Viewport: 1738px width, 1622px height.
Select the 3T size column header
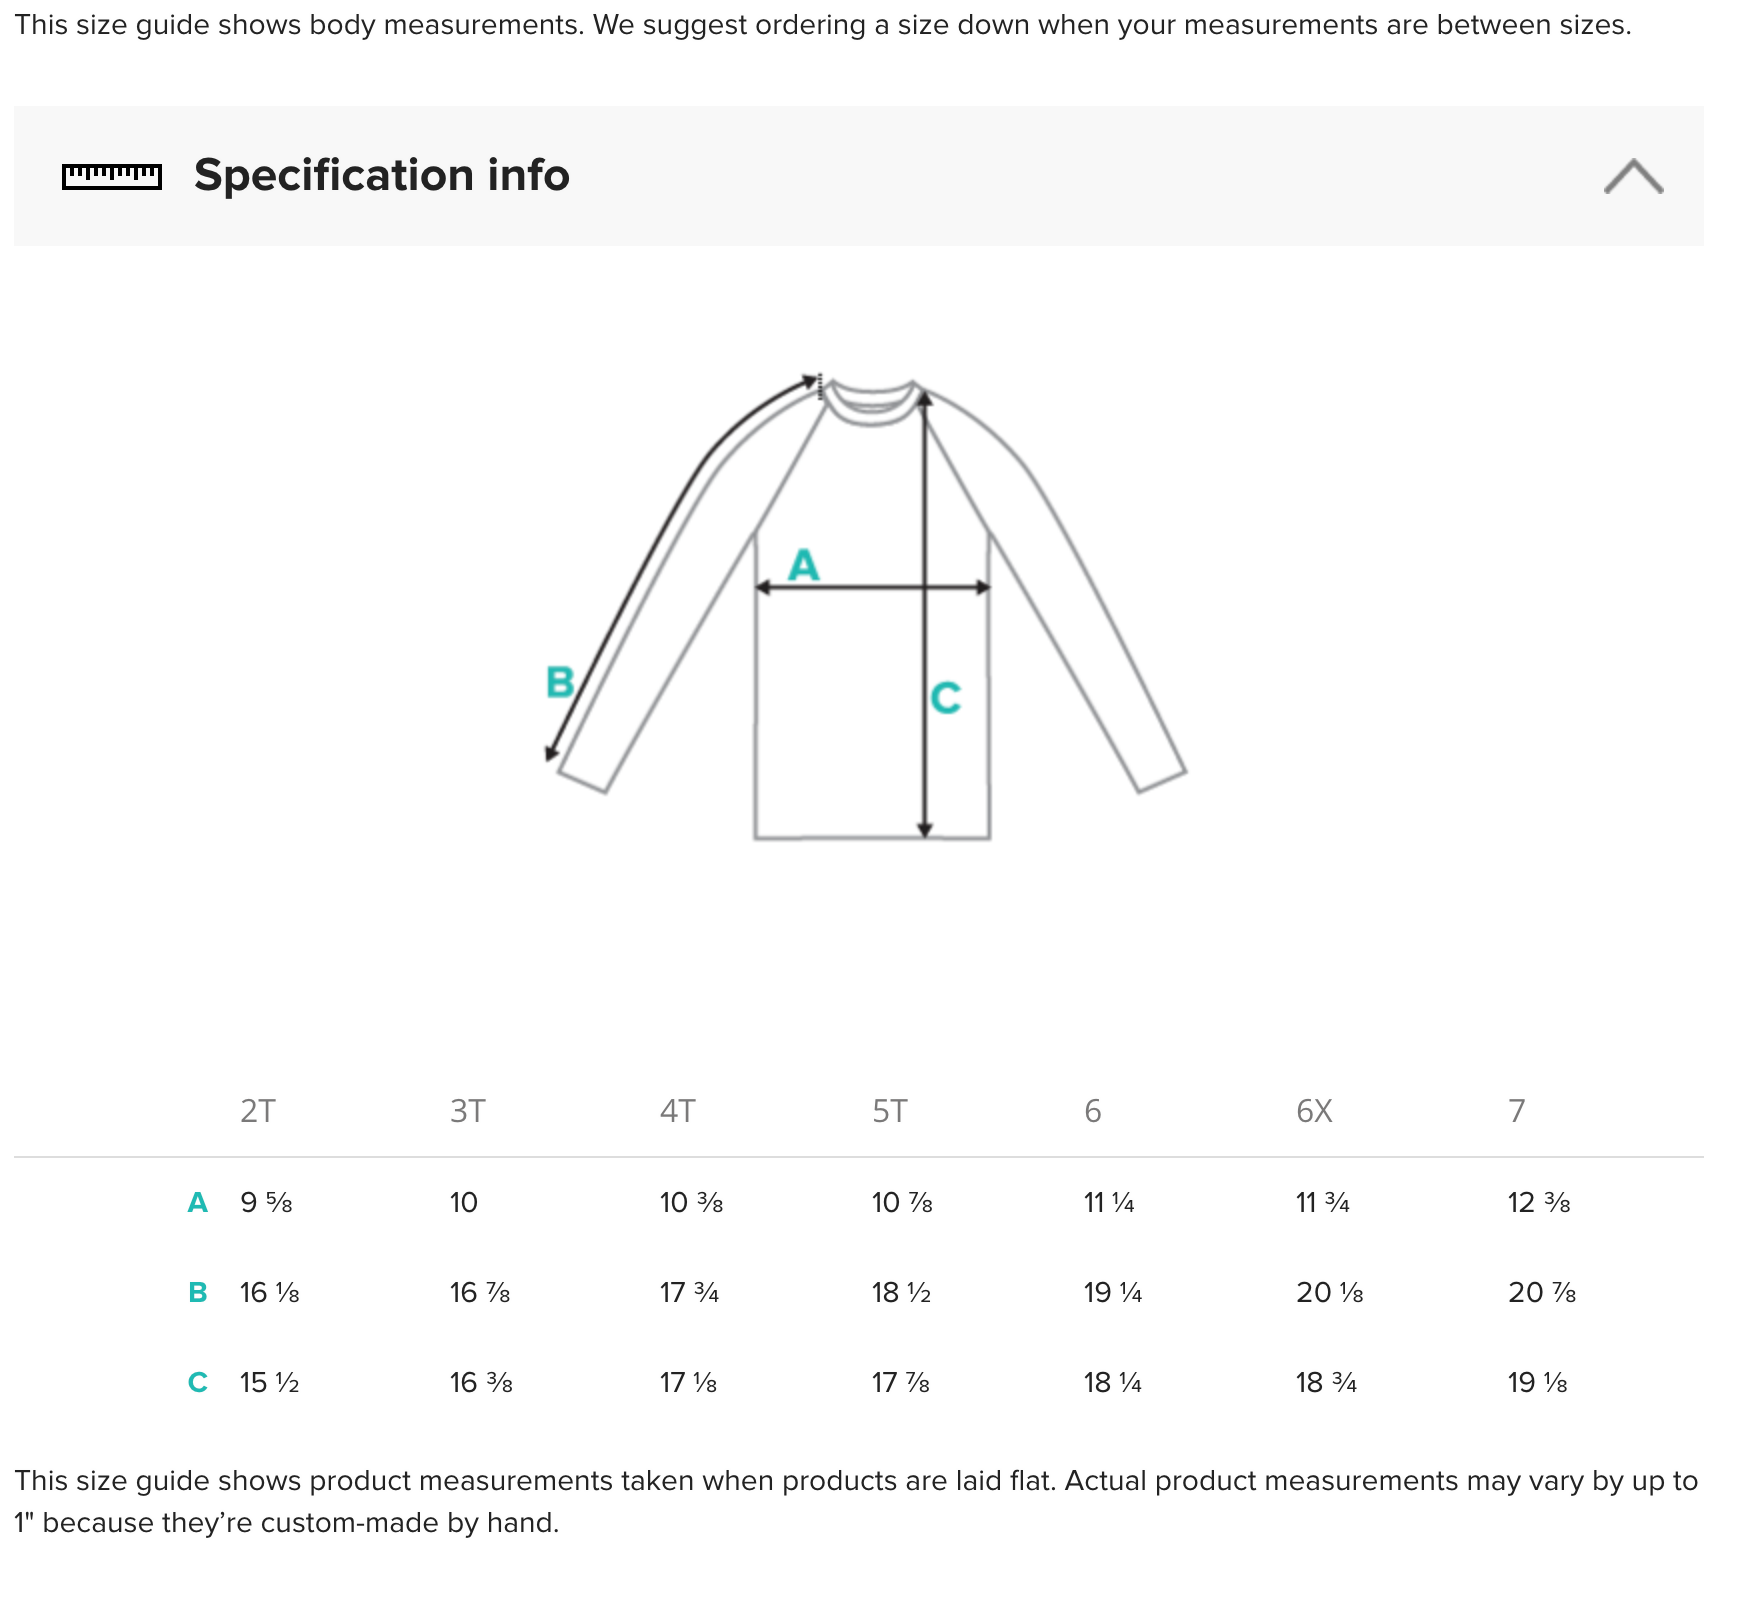[x=467, y=1111]
